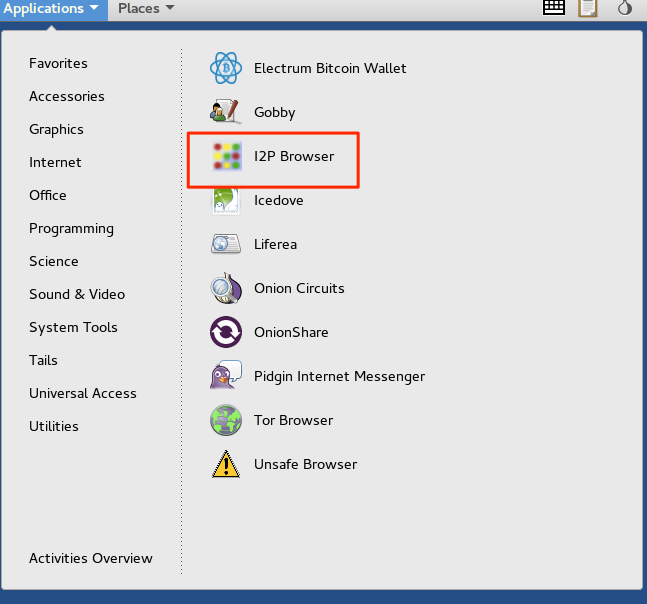
Task: Click the Onion Circuits magnifier icon
Action: pos(226,288)
